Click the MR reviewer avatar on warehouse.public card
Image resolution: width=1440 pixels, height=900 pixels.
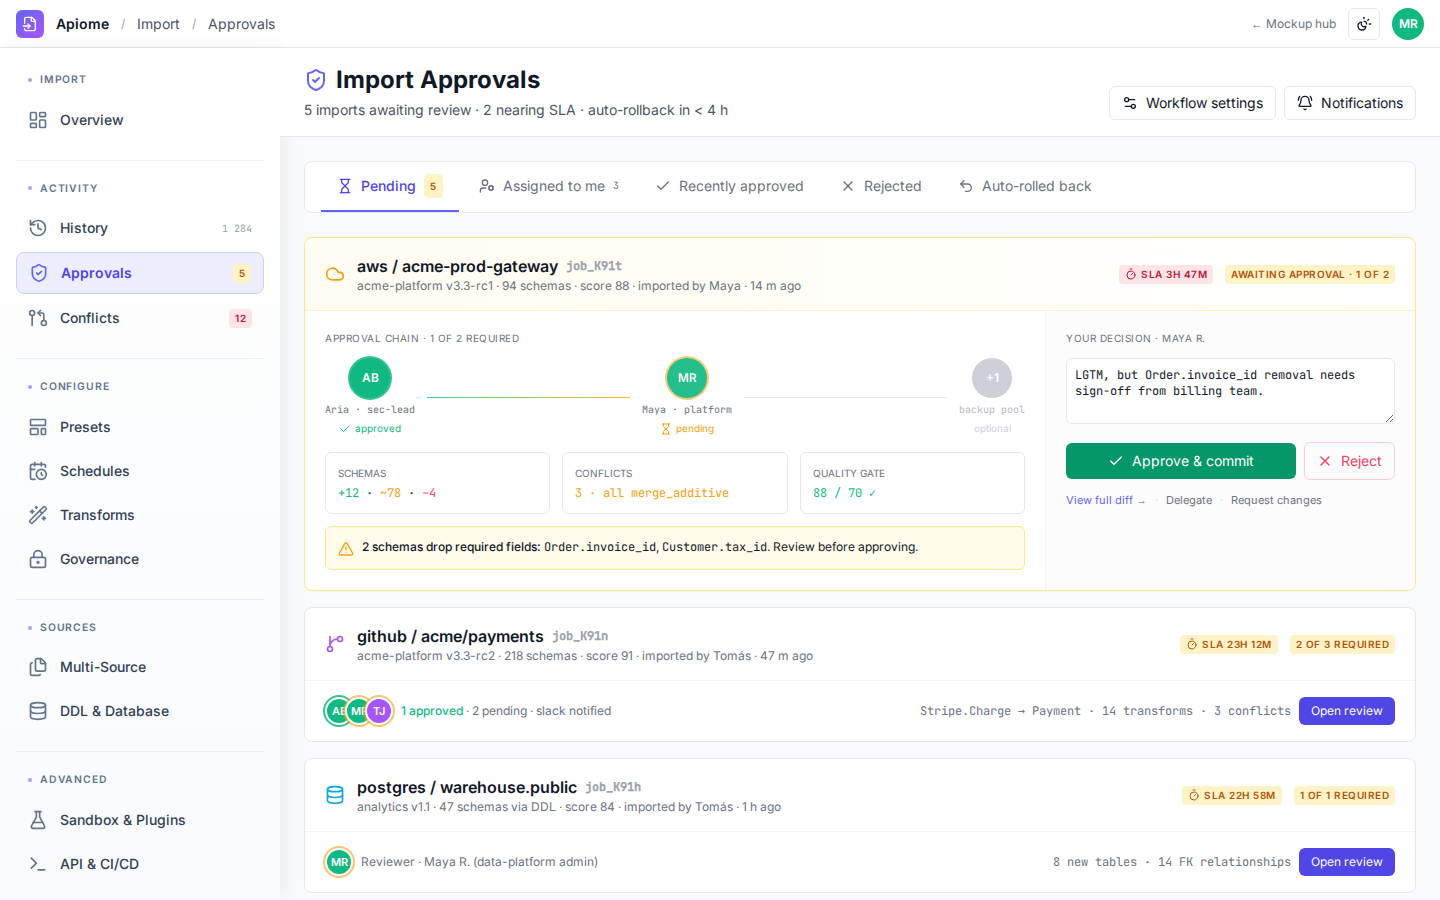[x=340, y=862]
